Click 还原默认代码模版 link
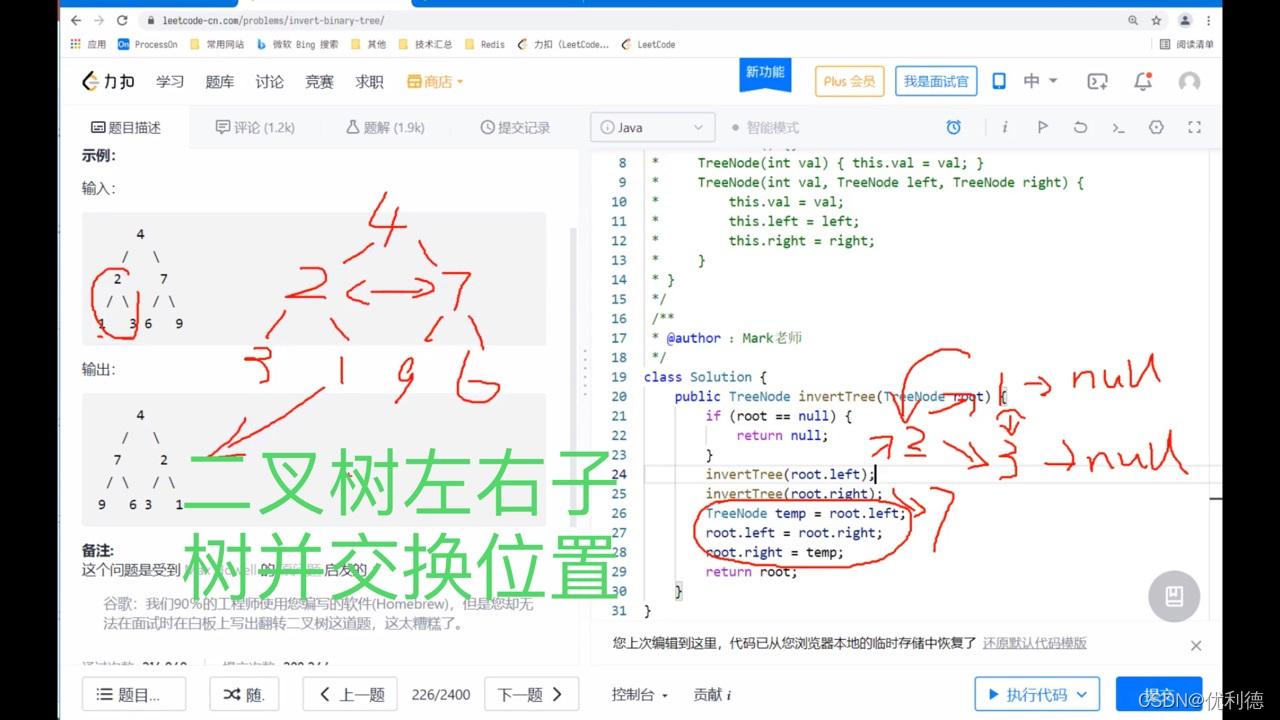Image resolution: width=1280 pixels, height=720 pixels. click(1034, 643)
